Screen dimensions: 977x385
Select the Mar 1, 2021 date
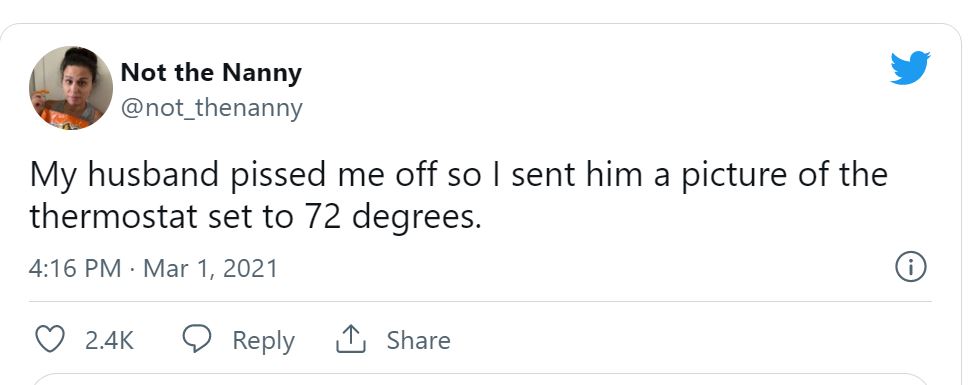coord(210,269)
